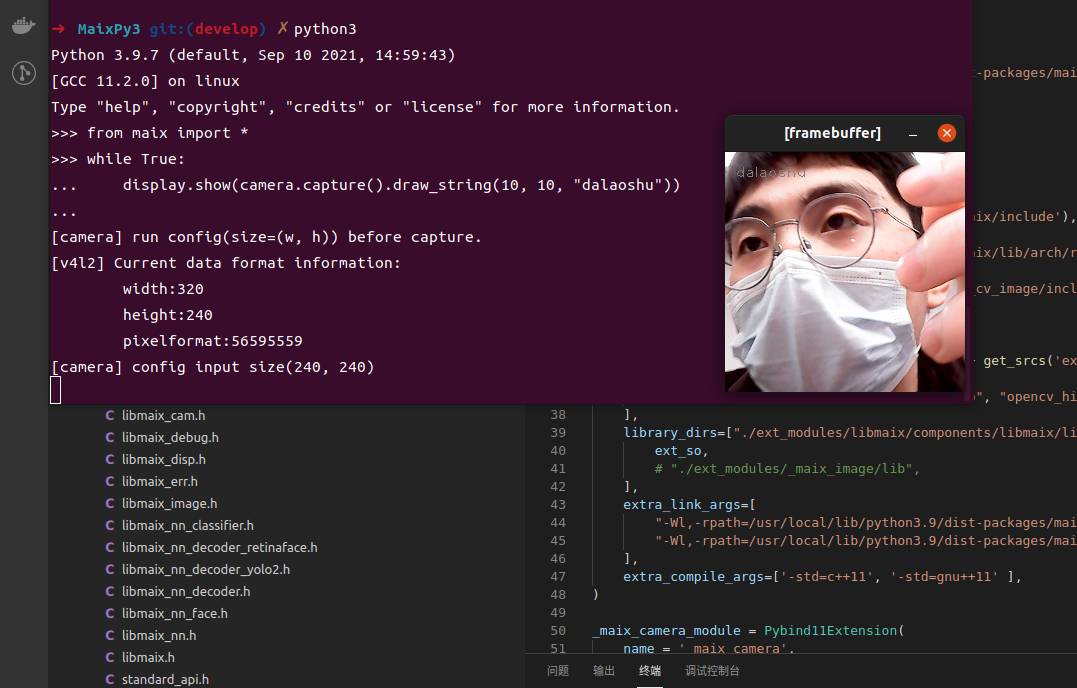Click the framebuffer window title bar
The image size is (1077, 688).
pyautogui.click(x=832, y=133)
